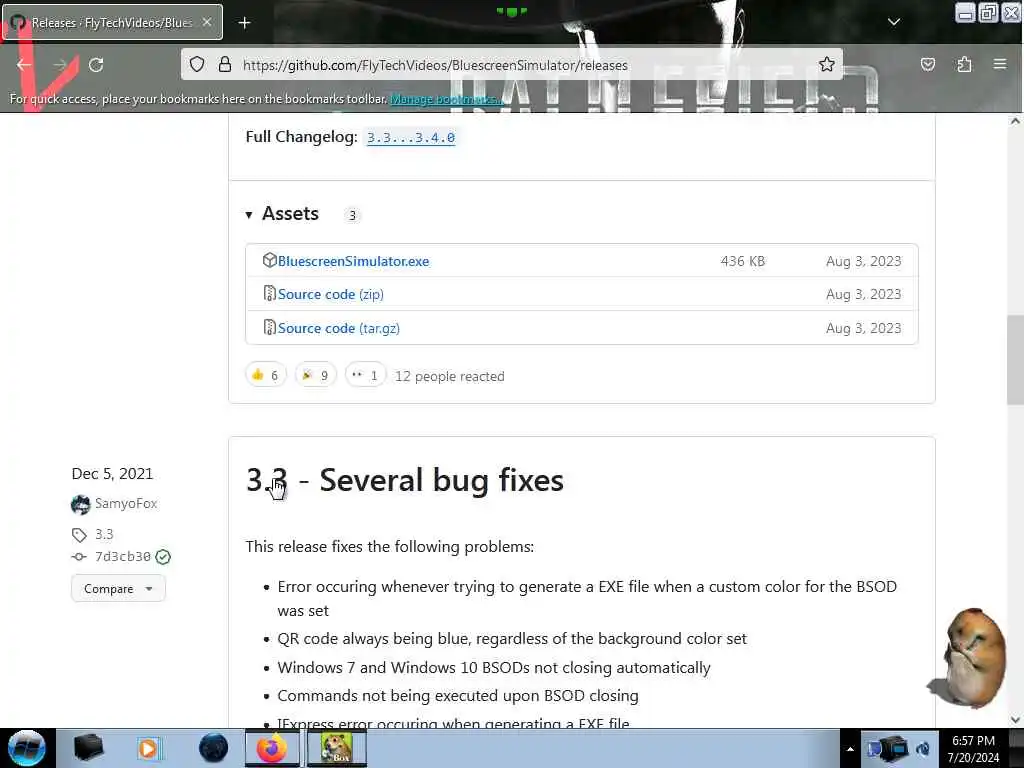
Task: Click the Assets count badge 3
Action: tap(352, 215)
